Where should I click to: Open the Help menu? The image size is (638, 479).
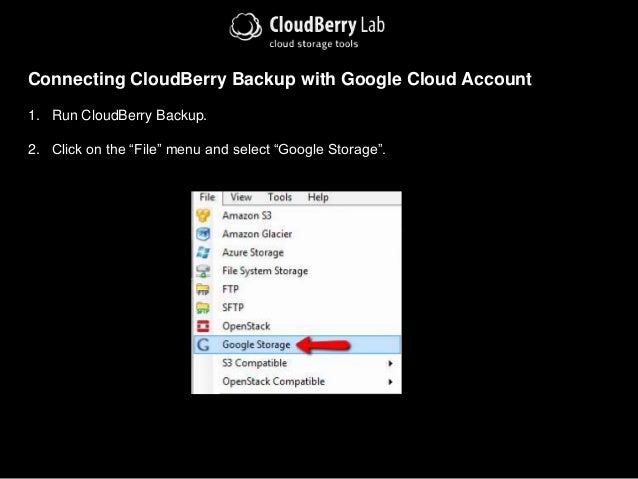coord(318,197)
